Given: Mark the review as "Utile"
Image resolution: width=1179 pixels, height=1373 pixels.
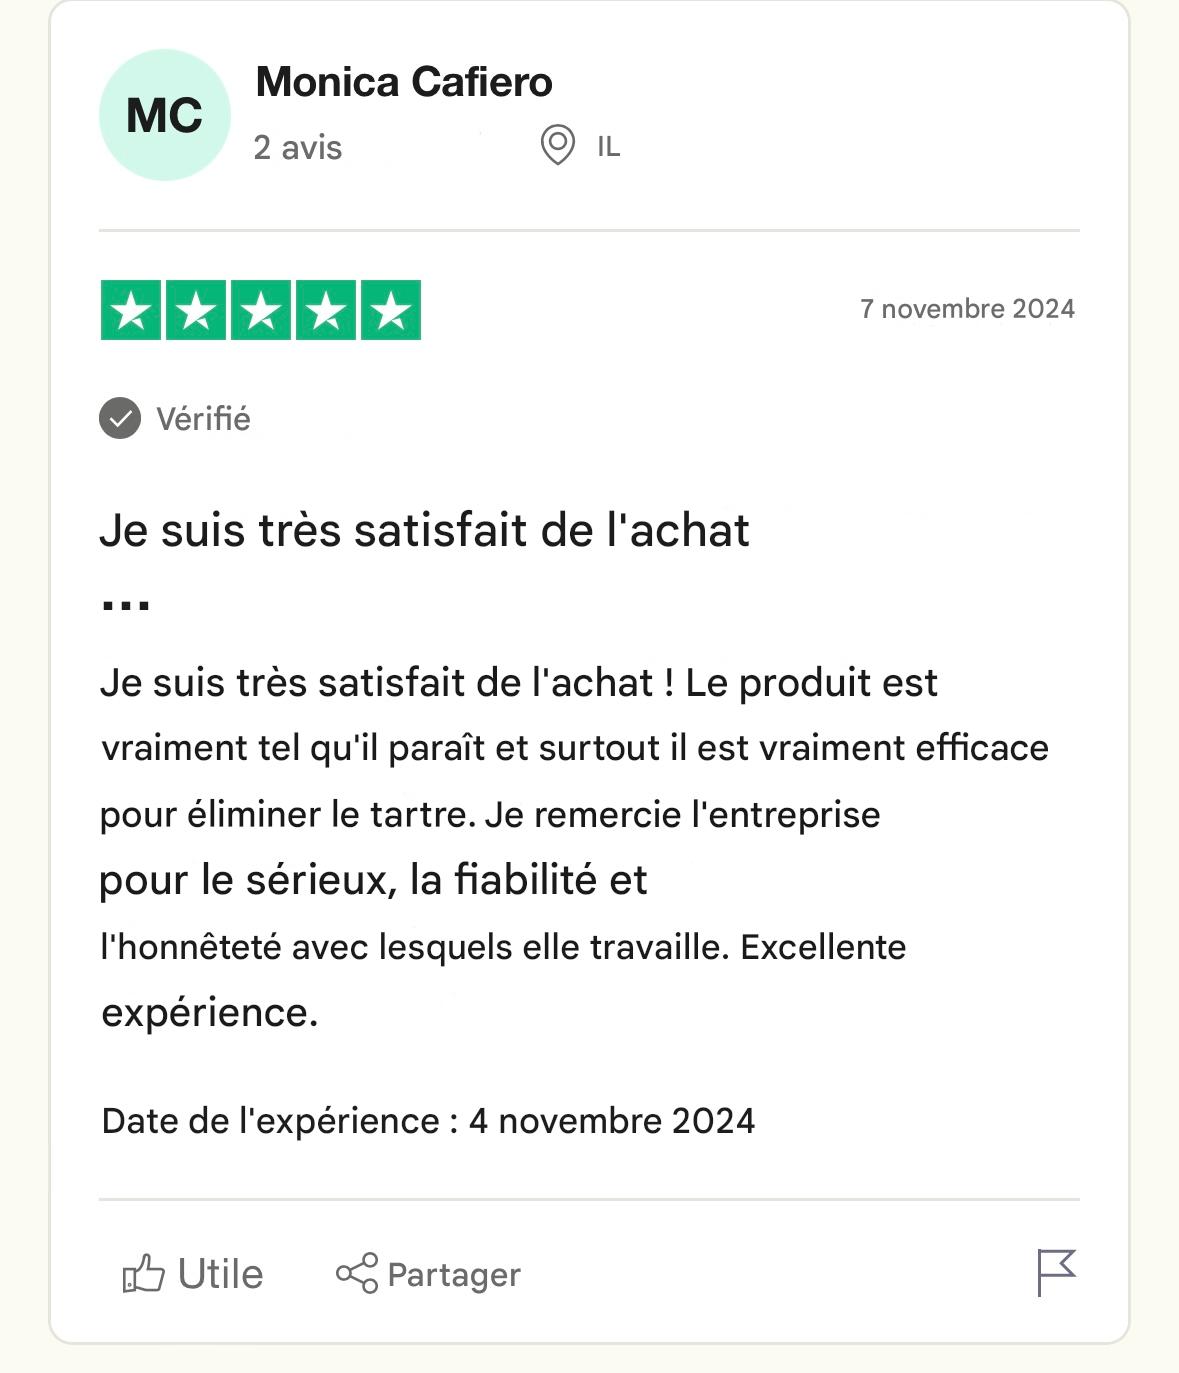Looking at the screenshot, I should point(220,1274).
